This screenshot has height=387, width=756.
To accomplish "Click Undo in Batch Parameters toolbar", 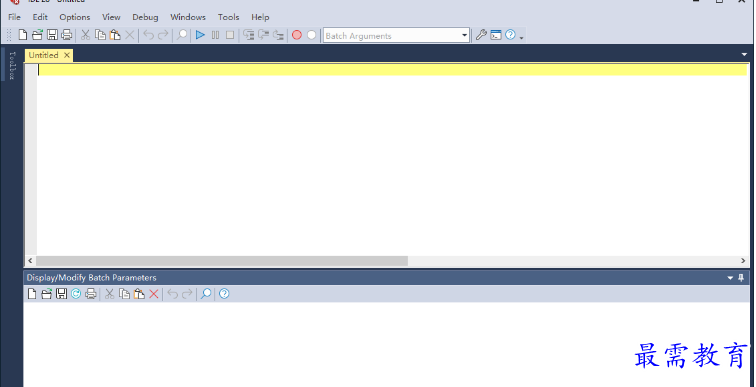I will coord(173,294).
